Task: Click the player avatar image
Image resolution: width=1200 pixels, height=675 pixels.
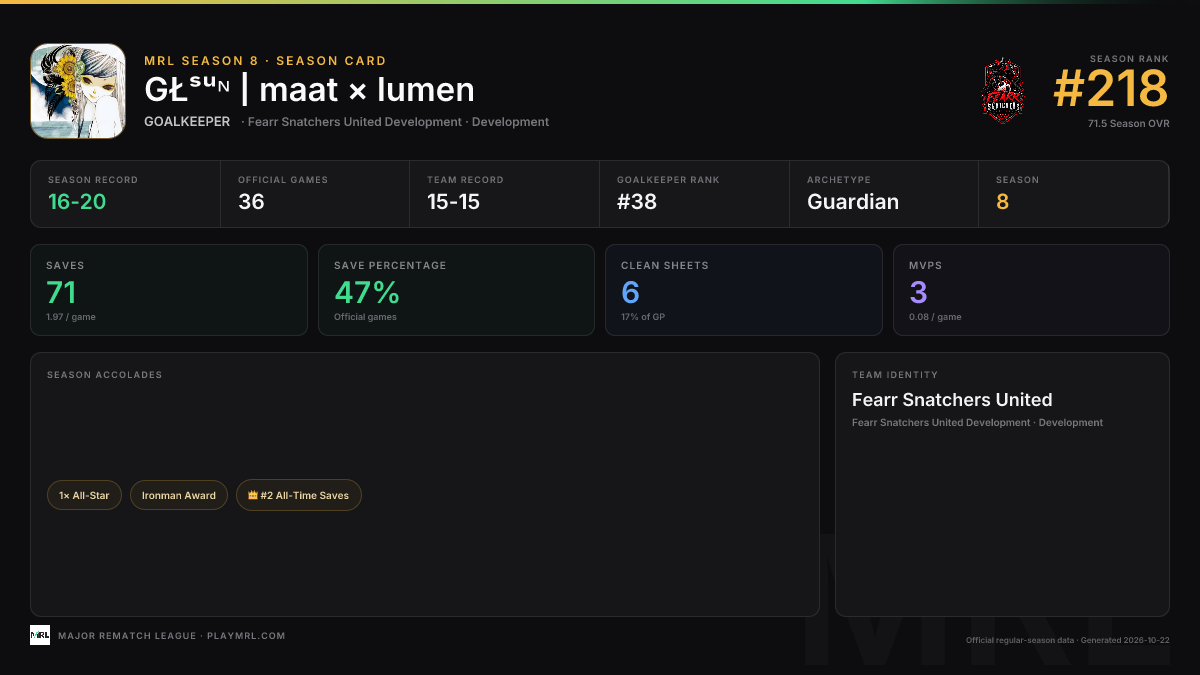Action: [x=78, y=91]
